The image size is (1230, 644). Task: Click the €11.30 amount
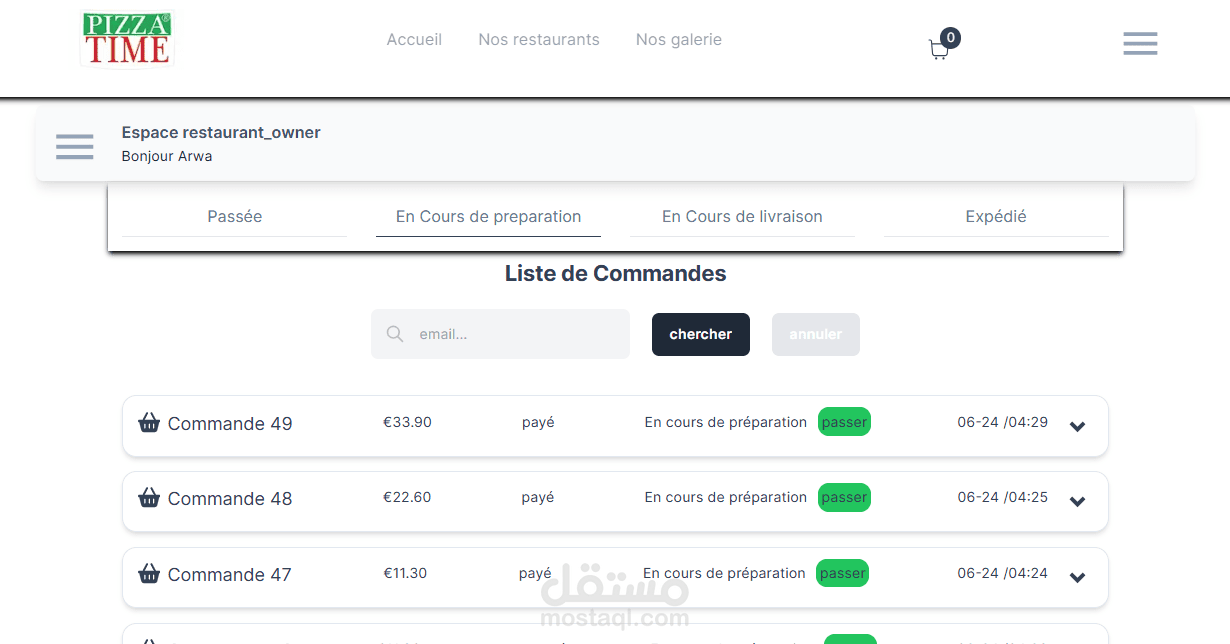pyautogui.click(x=405, y=573)
